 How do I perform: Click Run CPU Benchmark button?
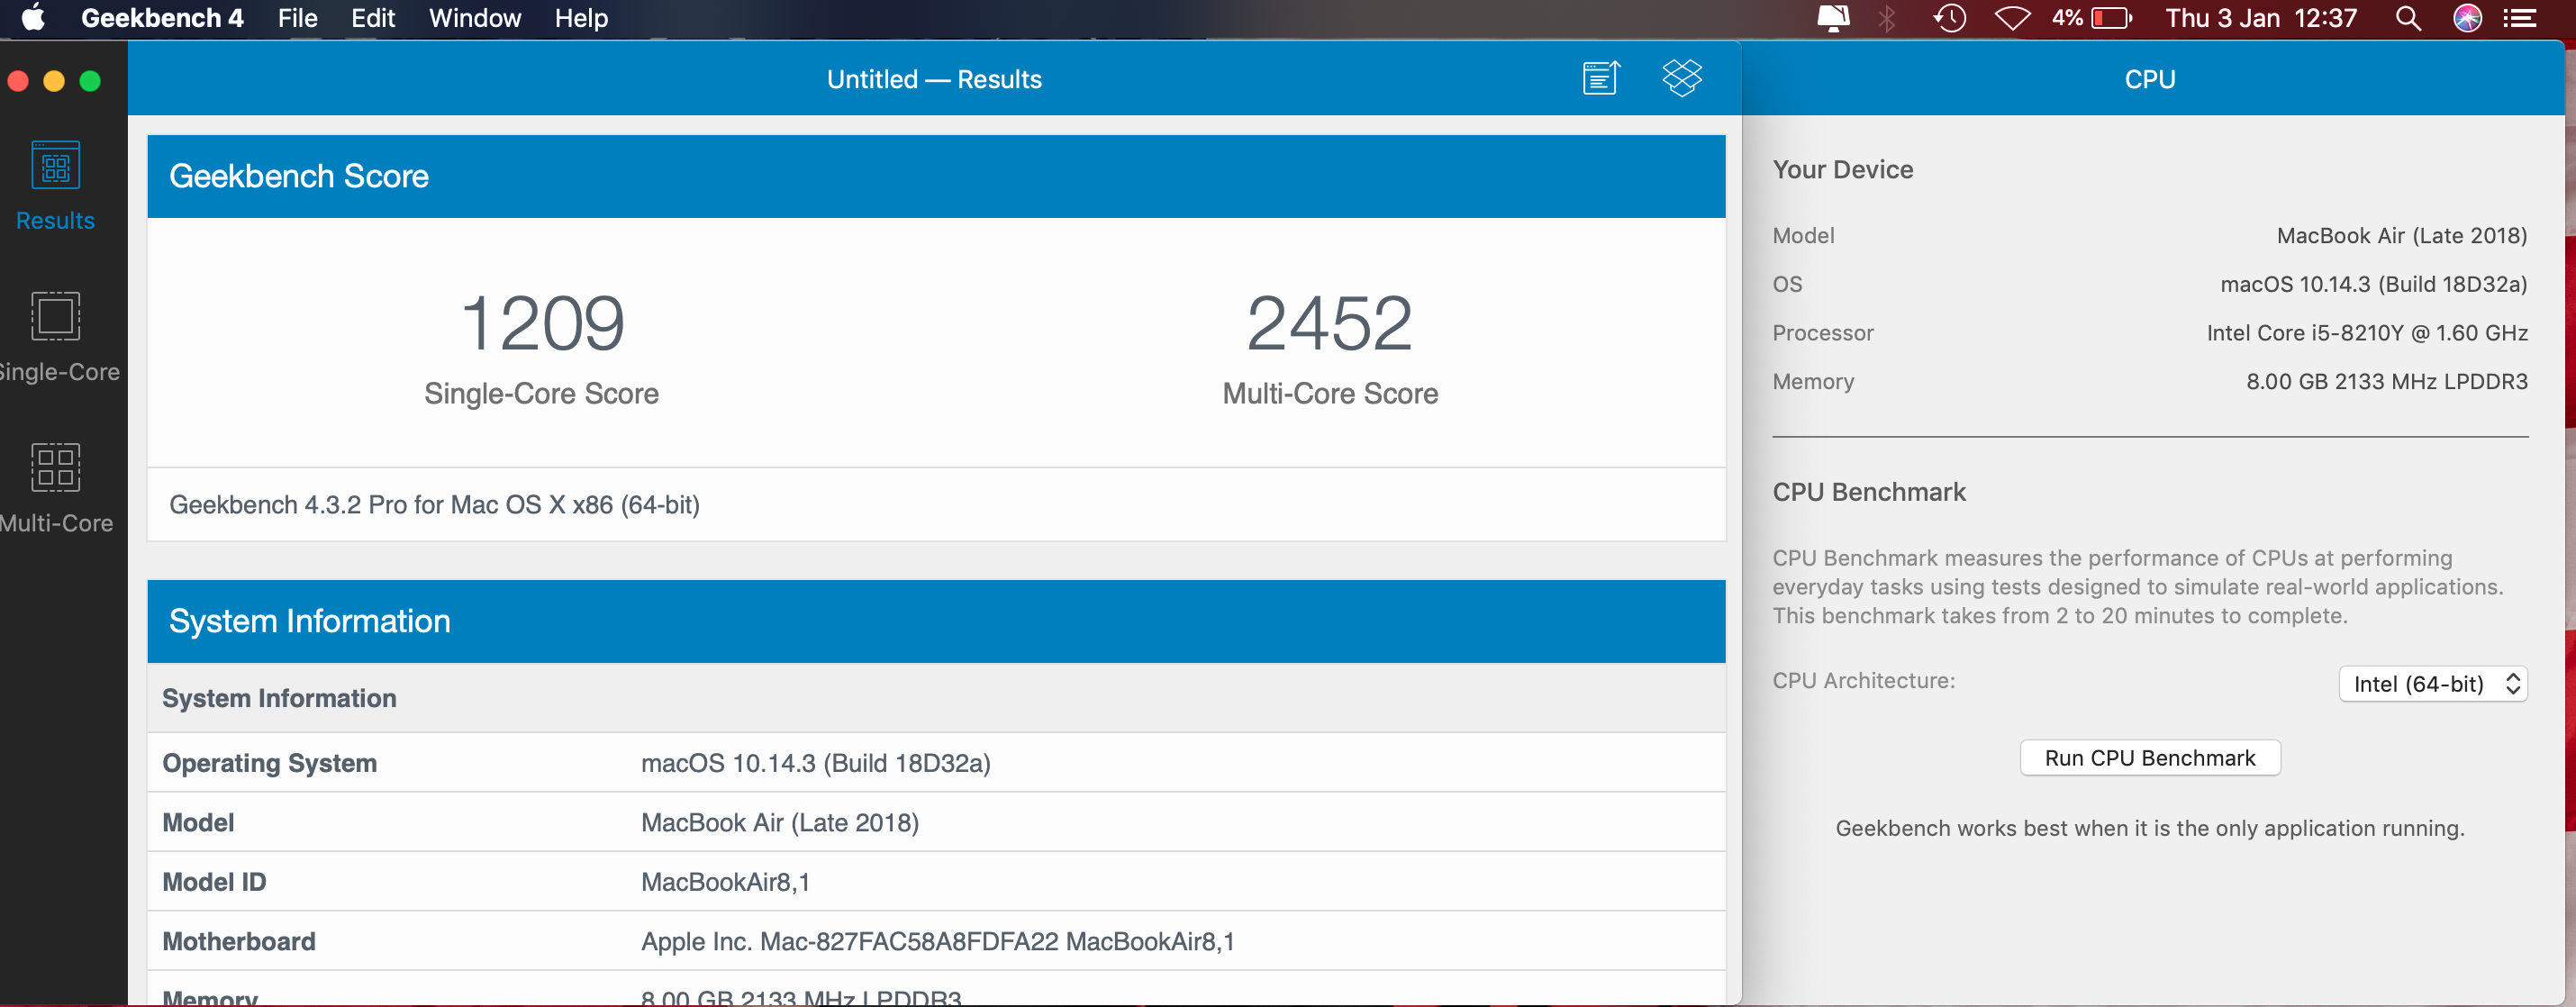coord(2149,758)
